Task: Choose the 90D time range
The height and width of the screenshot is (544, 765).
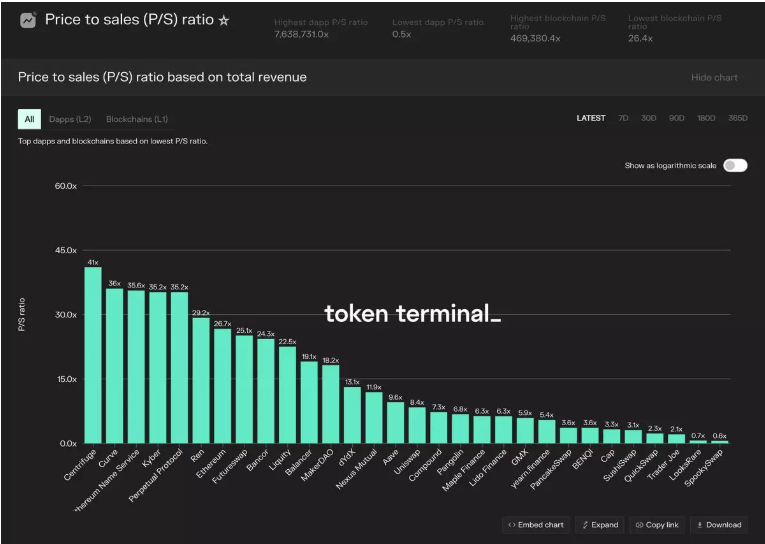Action: pos(677,118)
